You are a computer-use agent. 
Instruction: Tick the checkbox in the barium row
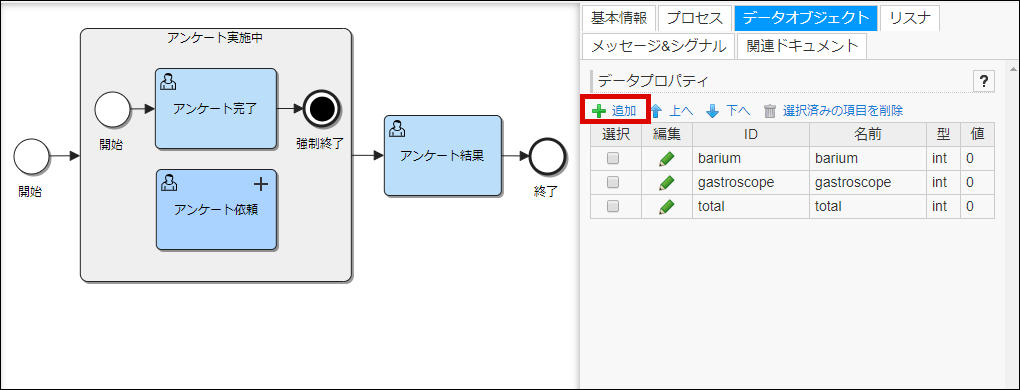[613, 159]
